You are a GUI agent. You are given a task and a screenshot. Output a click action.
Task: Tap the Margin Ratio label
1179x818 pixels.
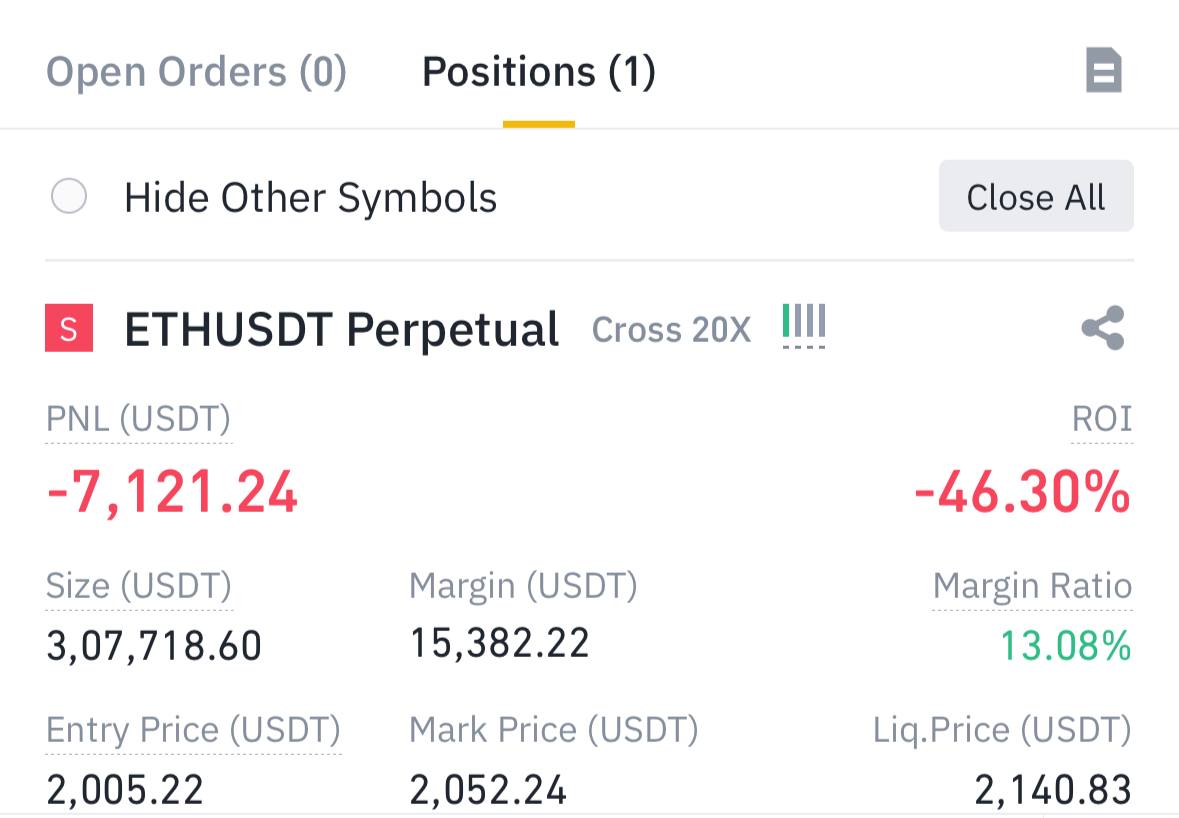pyautogui.click(x=1032, y=586)
